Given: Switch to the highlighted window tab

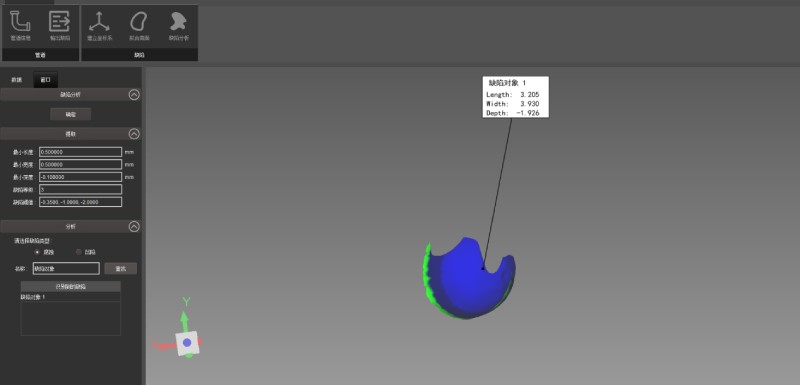Looking at the screenshot, I should 45,80.
